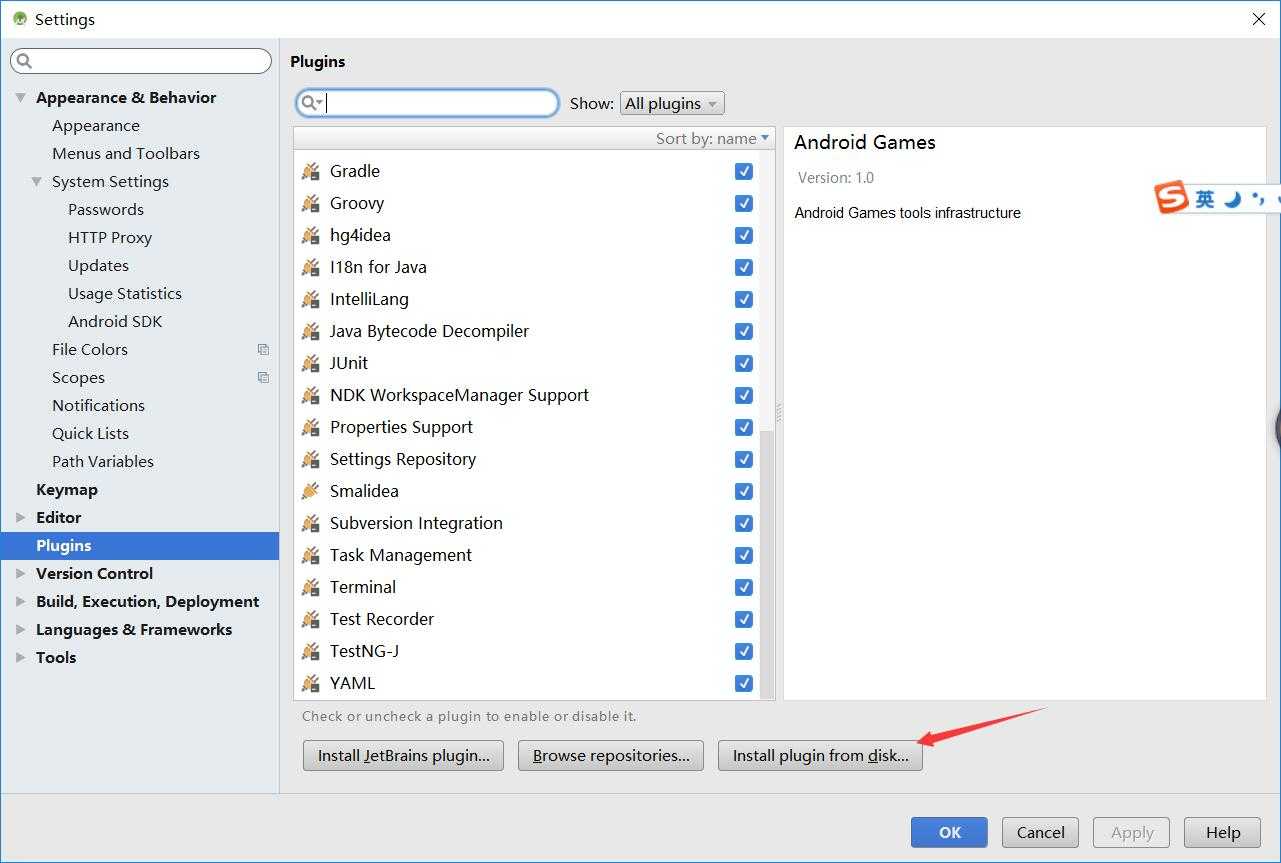
Task: Click the hg4idea plugin icon
Action: pos(311,235)
